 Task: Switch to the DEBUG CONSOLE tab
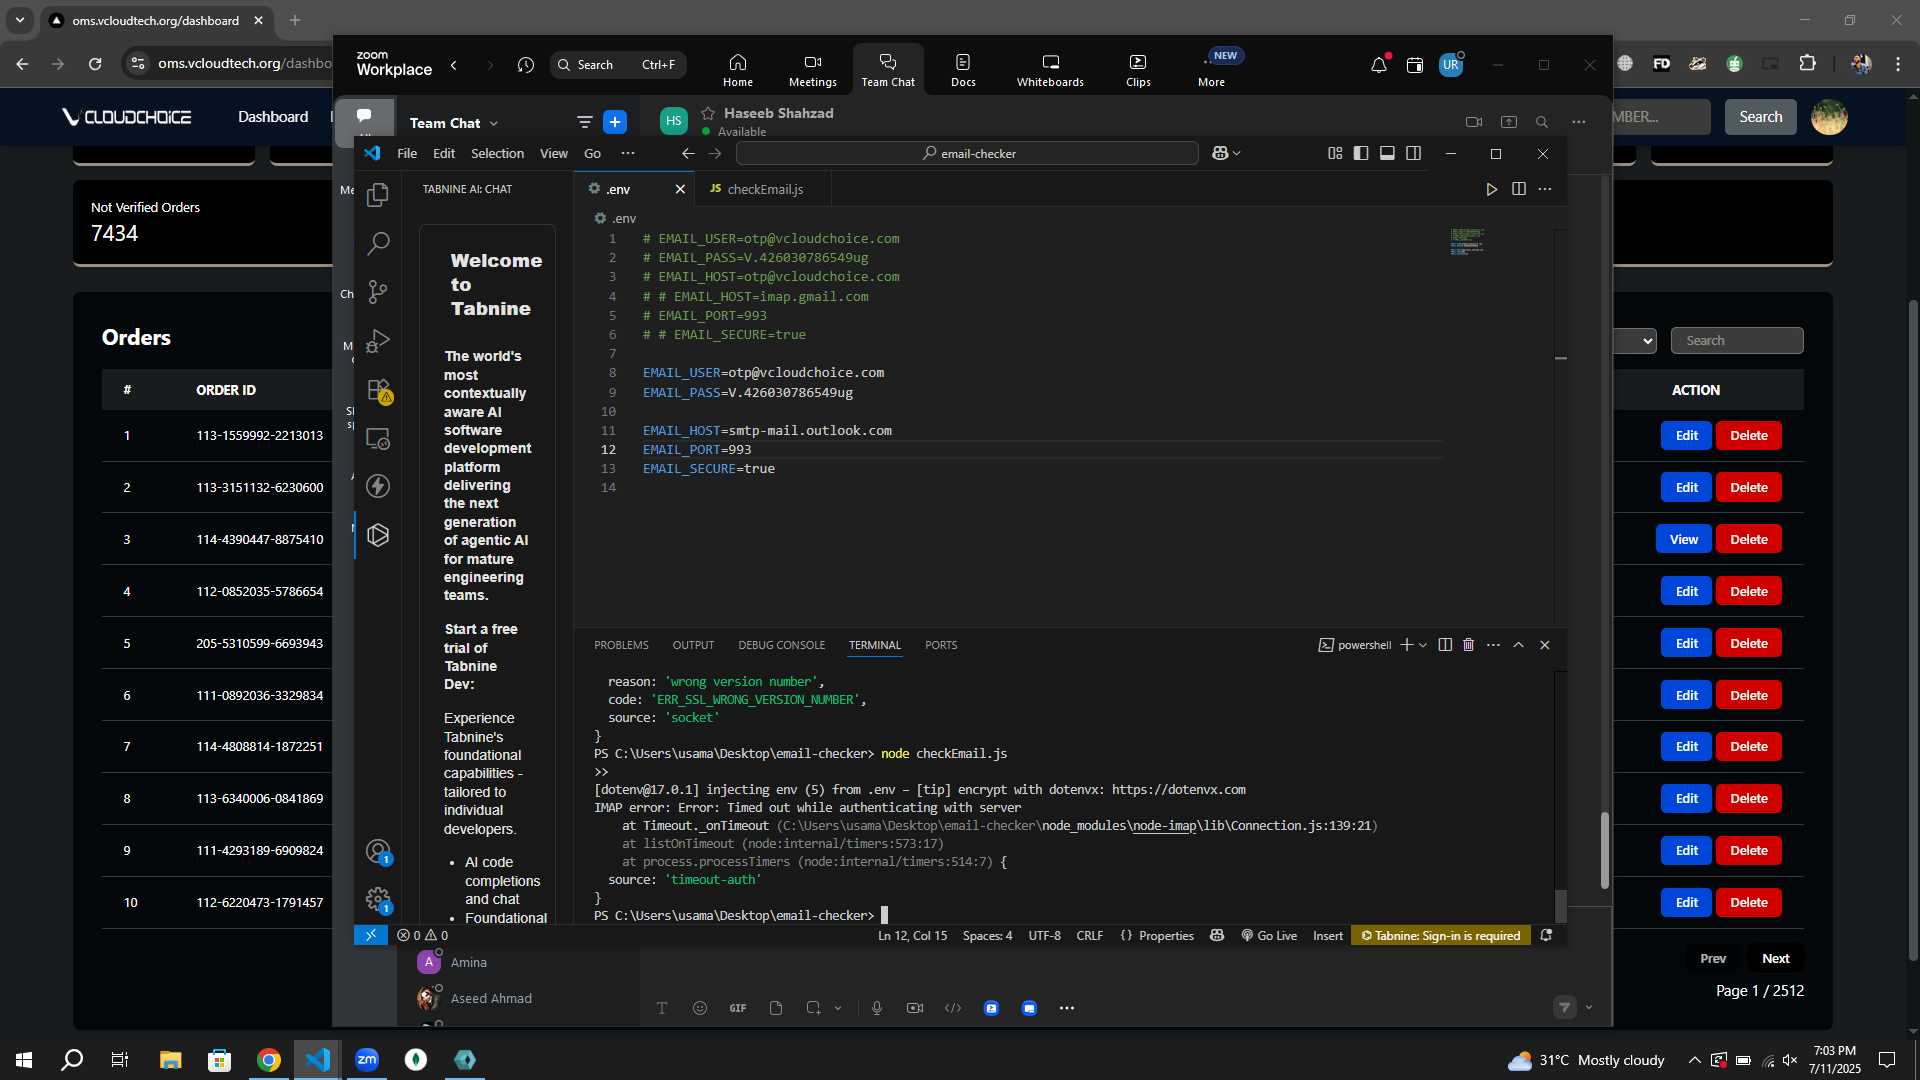(781, 645)
